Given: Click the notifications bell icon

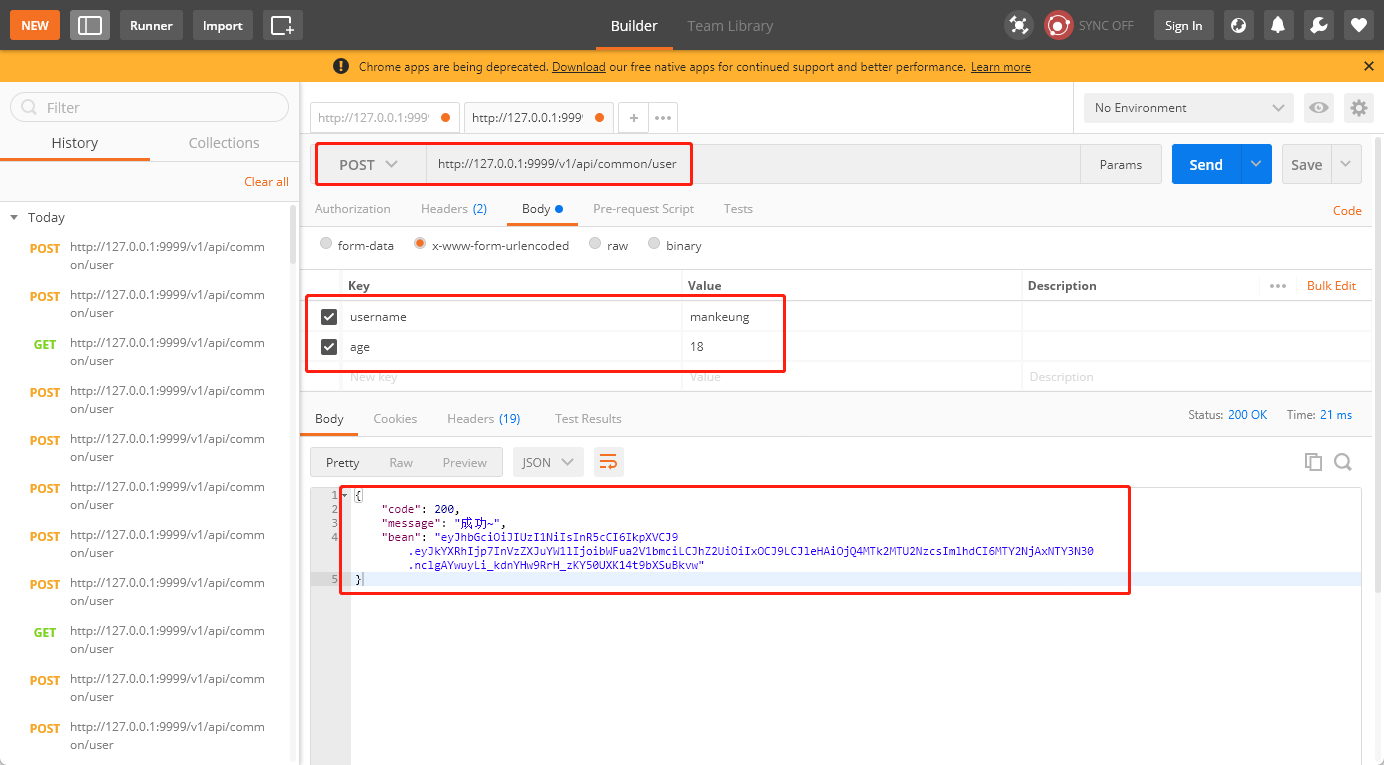Looking at the screenshot, I should coord(1278,25).
